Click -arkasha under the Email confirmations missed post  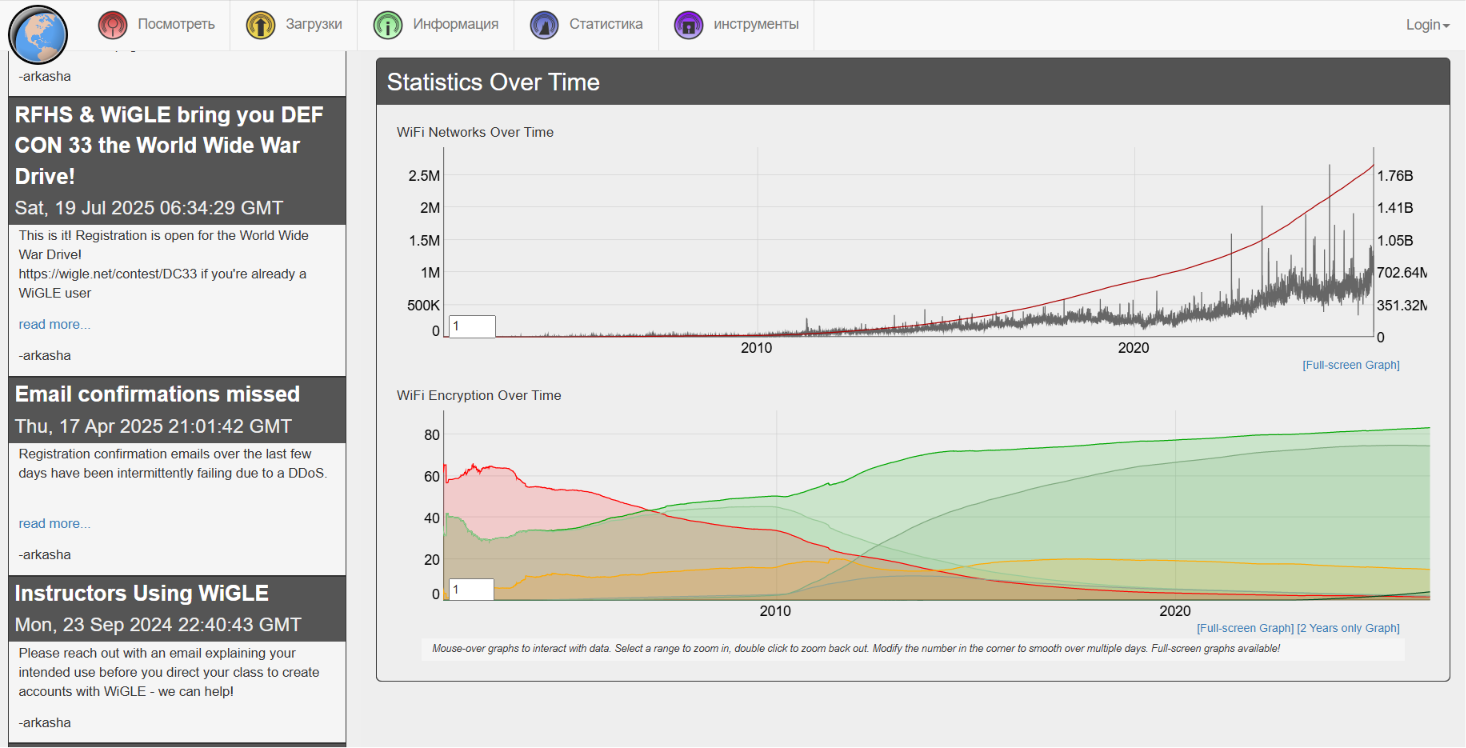[x=45, y=555]
